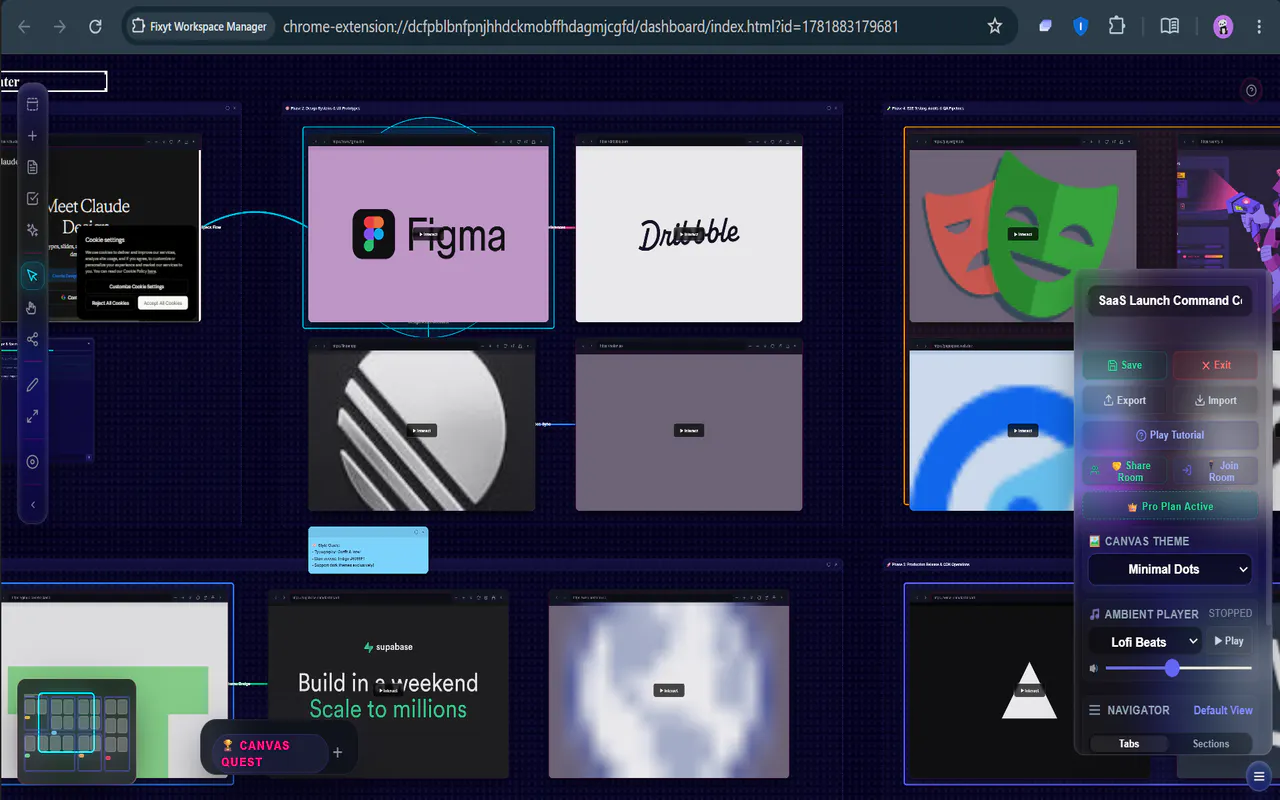Play the ambient player
This screenshot has height=800, width=1280.
(x=1229, y=641)
